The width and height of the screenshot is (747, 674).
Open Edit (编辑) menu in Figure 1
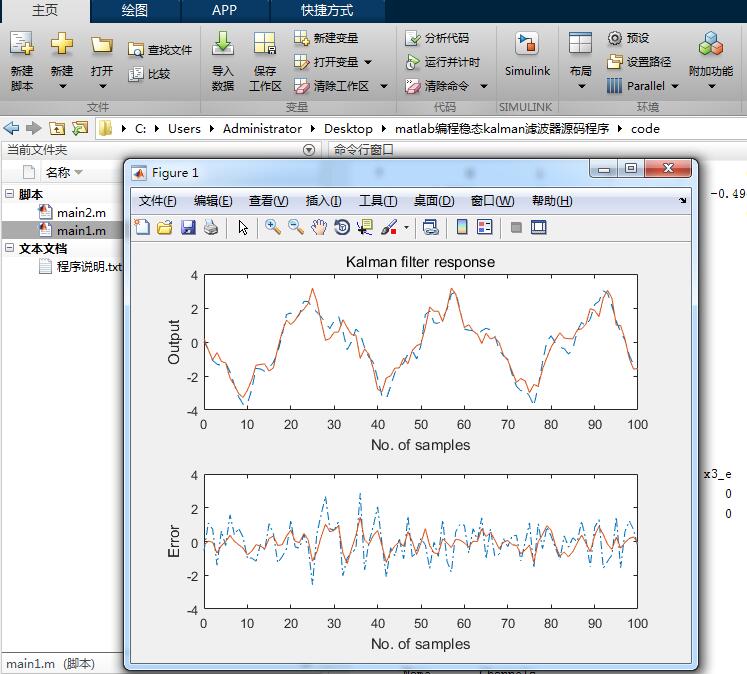[x=213, y=201]
